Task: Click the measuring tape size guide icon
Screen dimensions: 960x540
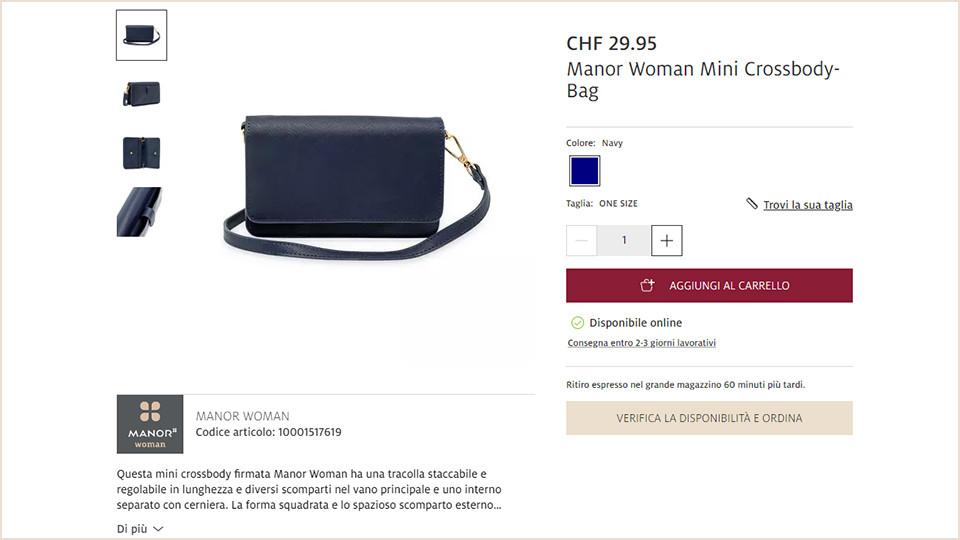Action: [752, 203]
